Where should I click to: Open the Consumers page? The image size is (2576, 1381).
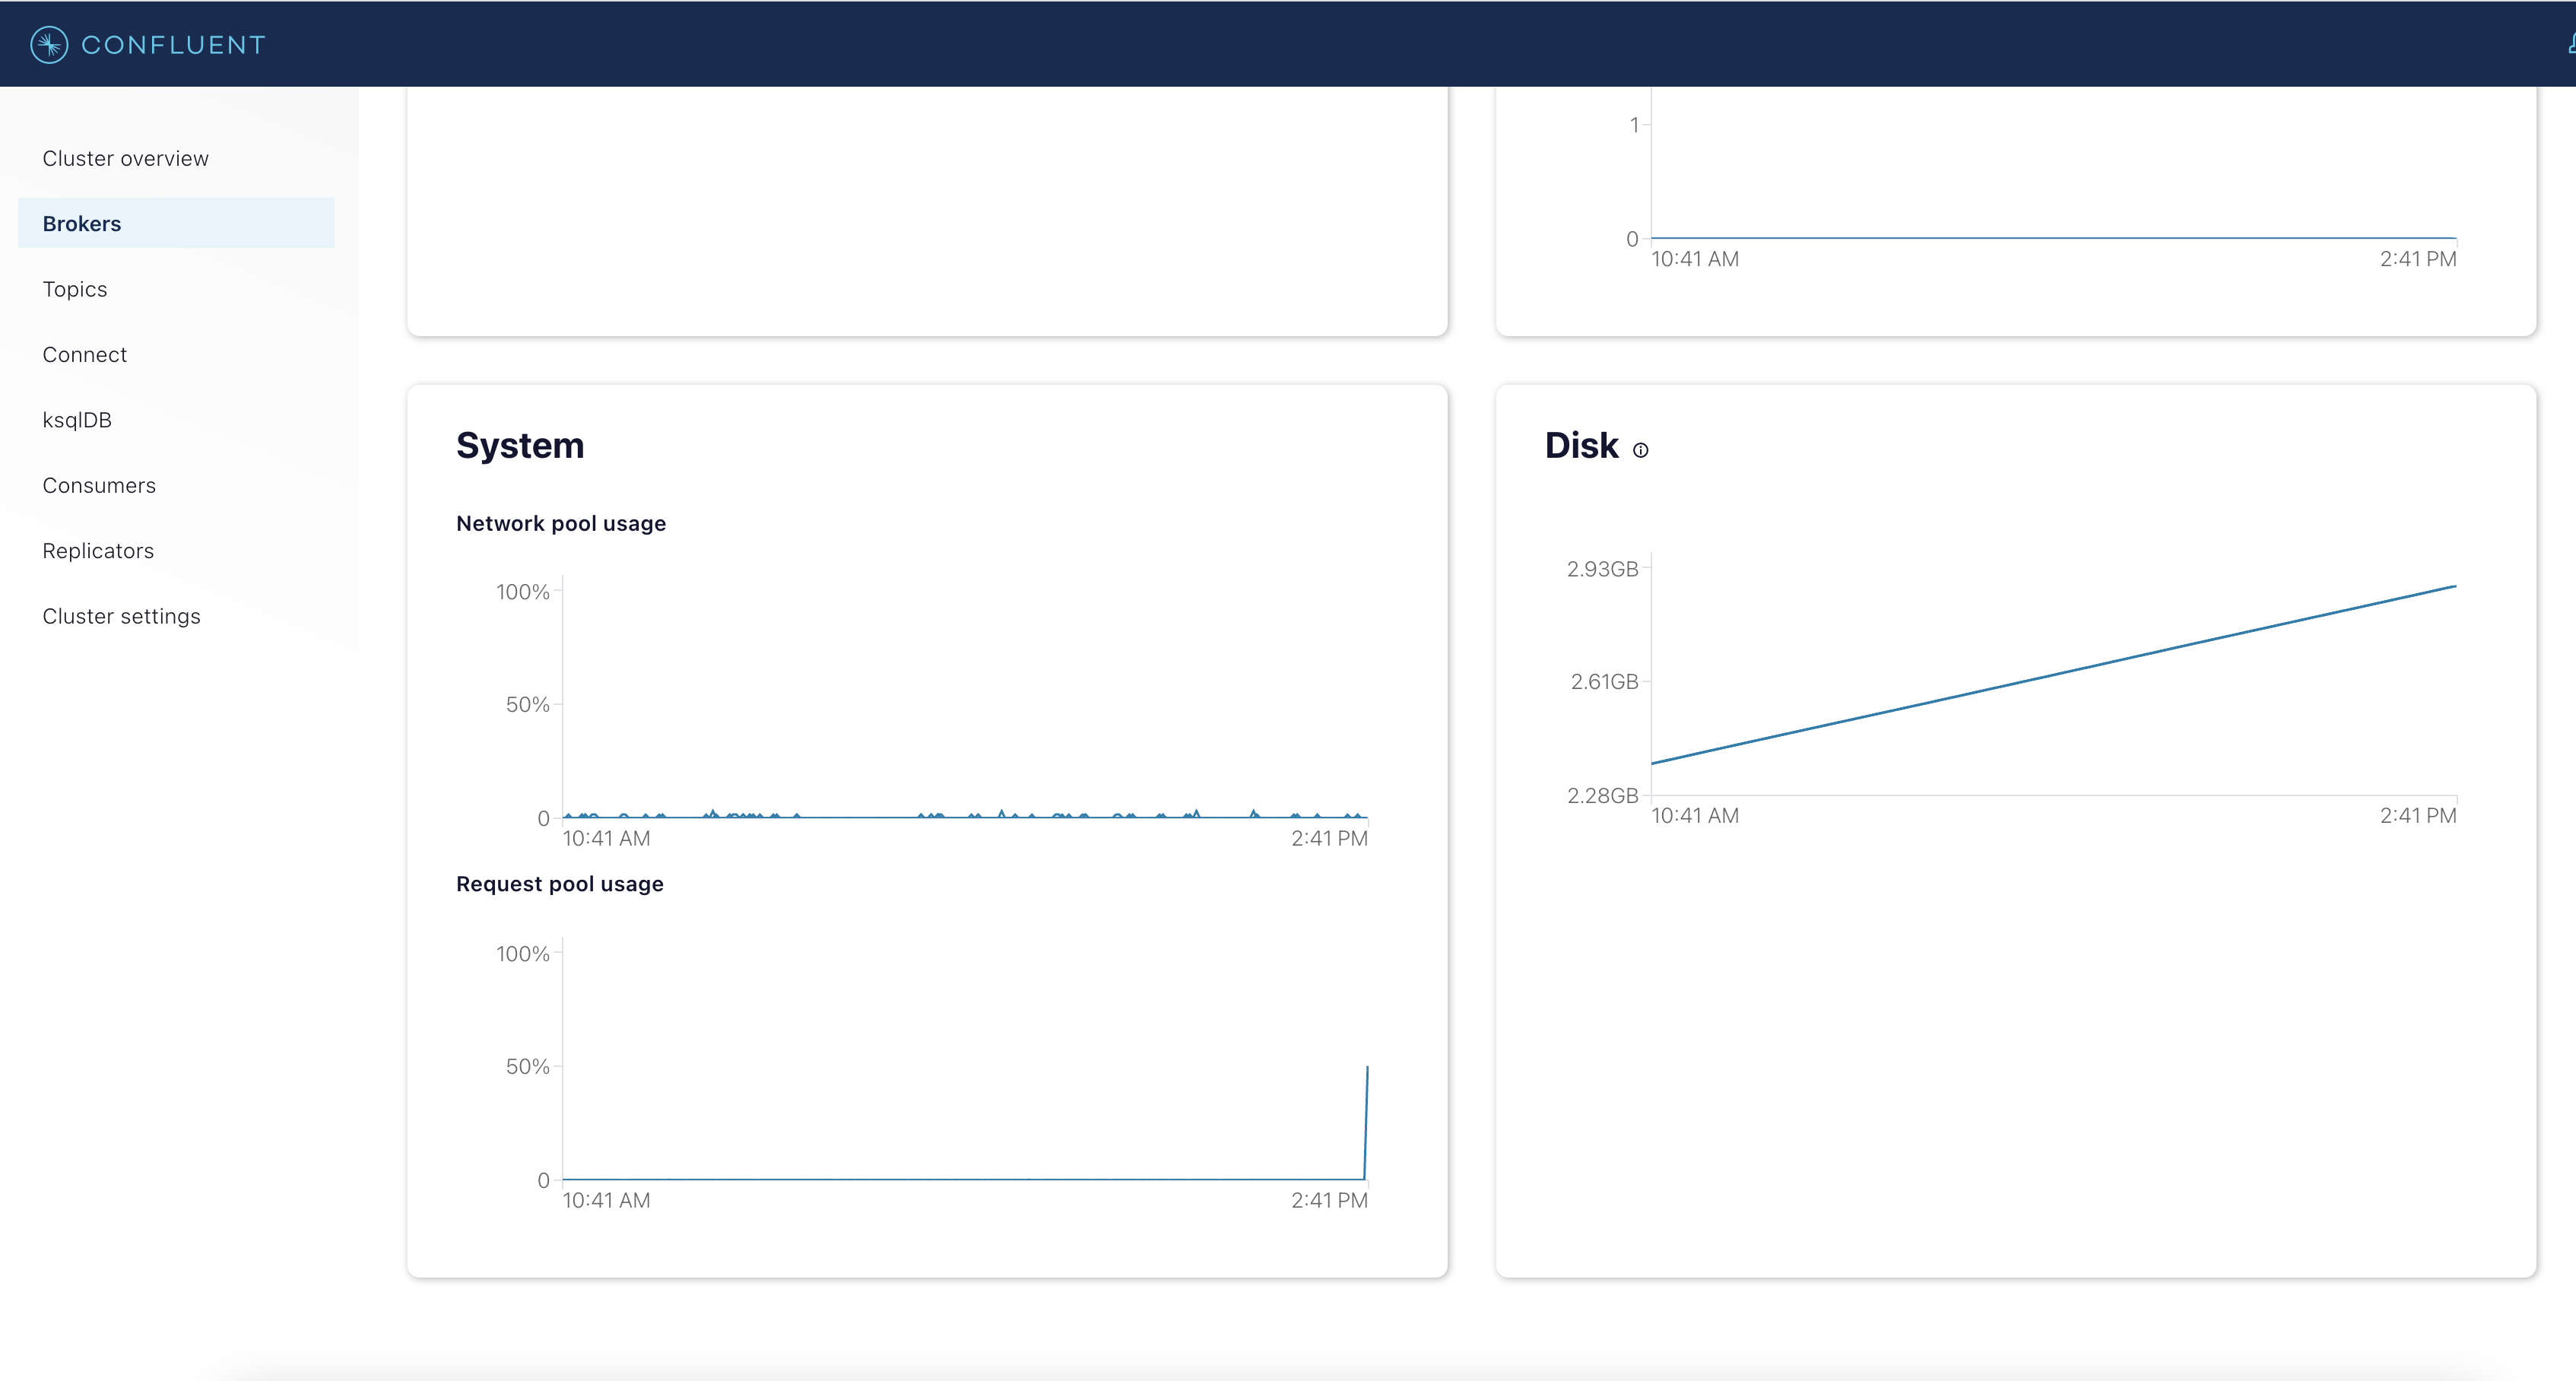tap(99, 485)
